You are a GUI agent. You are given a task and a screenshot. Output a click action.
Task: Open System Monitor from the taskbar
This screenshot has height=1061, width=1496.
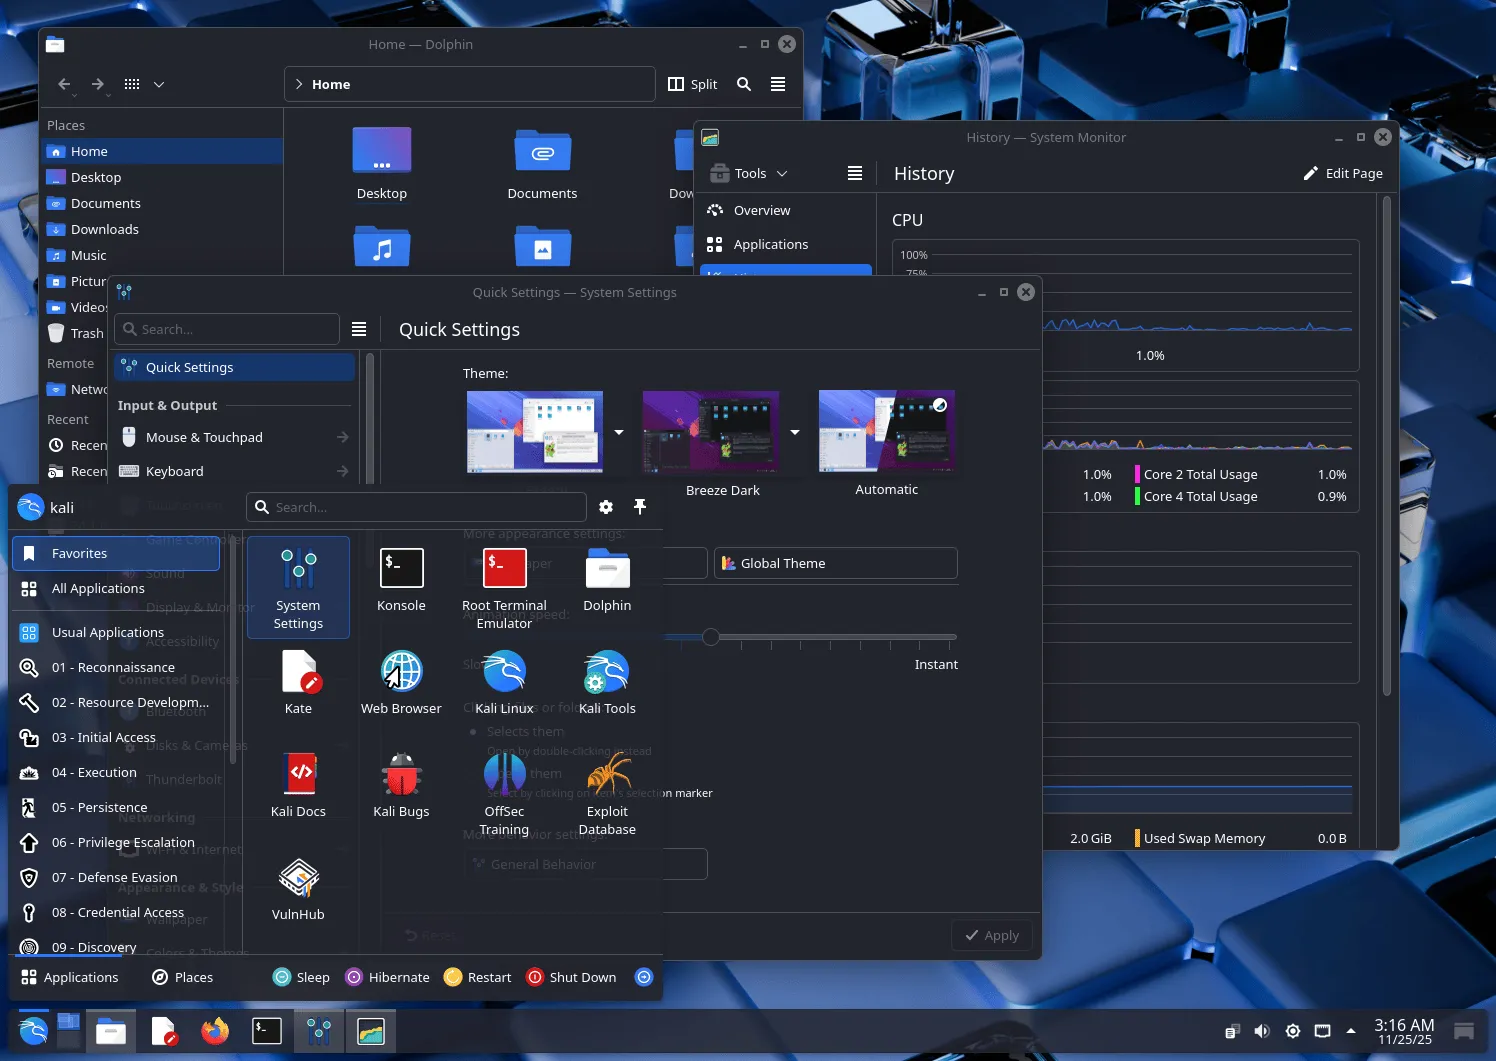point(371,1030)
